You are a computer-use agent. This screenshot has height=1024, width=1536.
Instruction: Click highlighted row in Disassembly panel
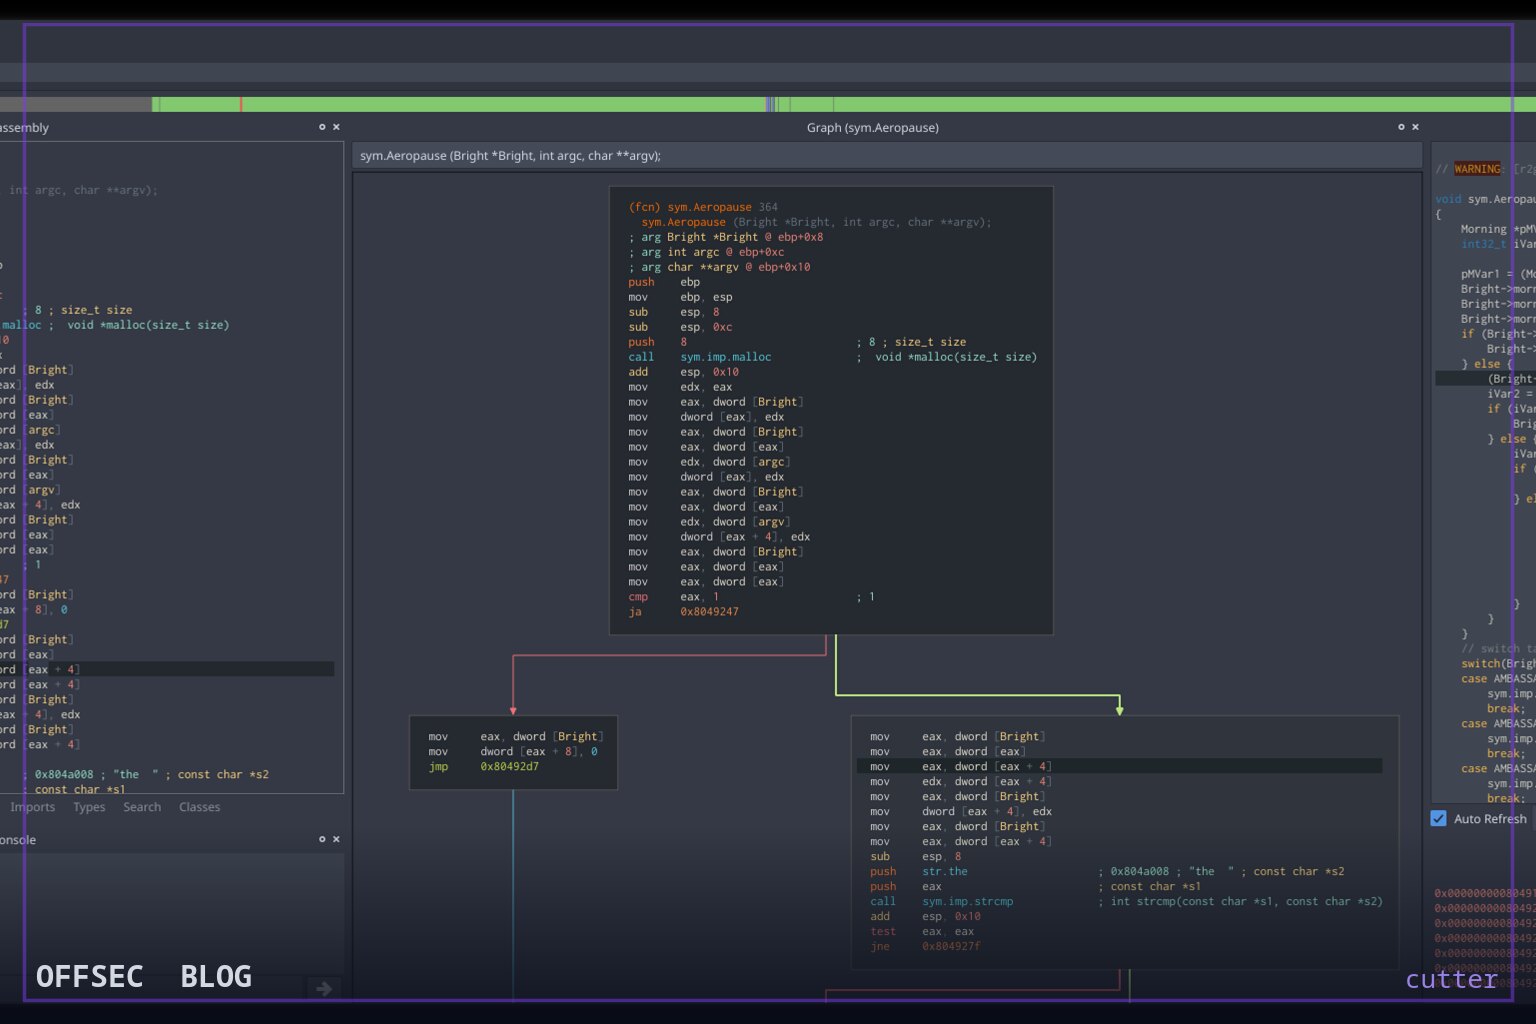coord(167,670)
